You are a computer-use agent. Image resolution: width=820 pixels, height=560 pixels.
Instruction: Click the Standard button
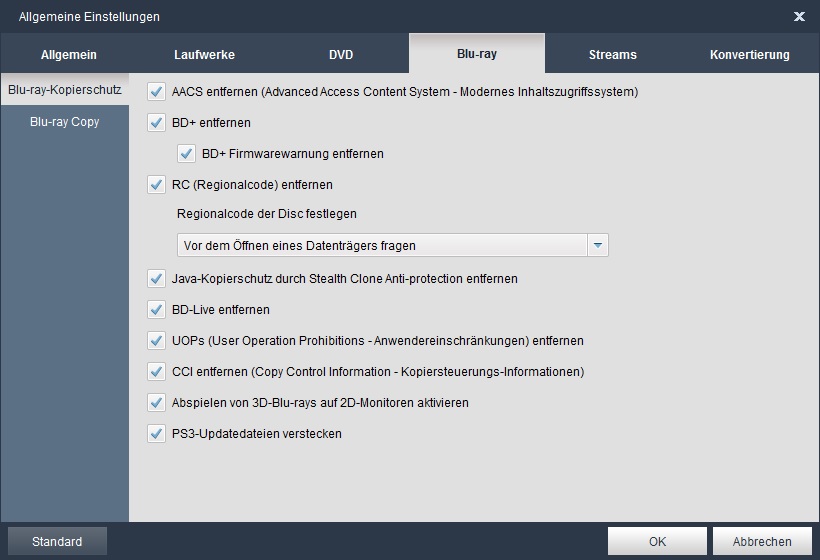(57, 542)
